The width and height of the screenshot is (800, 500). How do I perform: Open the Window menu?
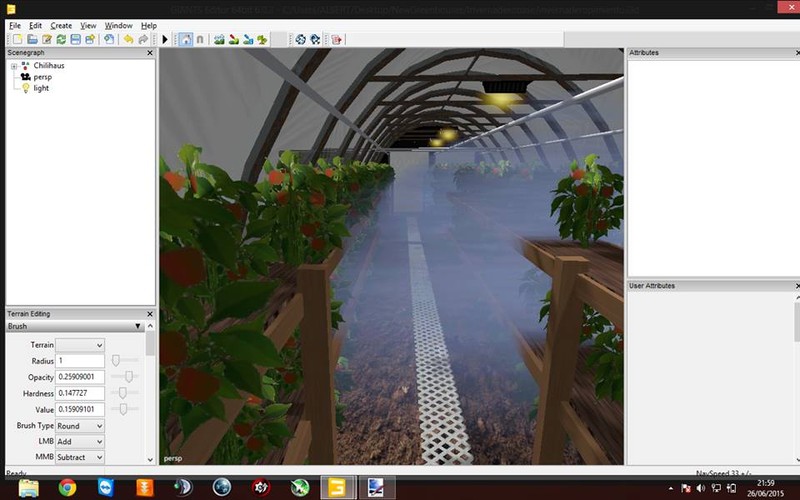click(118, 25)
